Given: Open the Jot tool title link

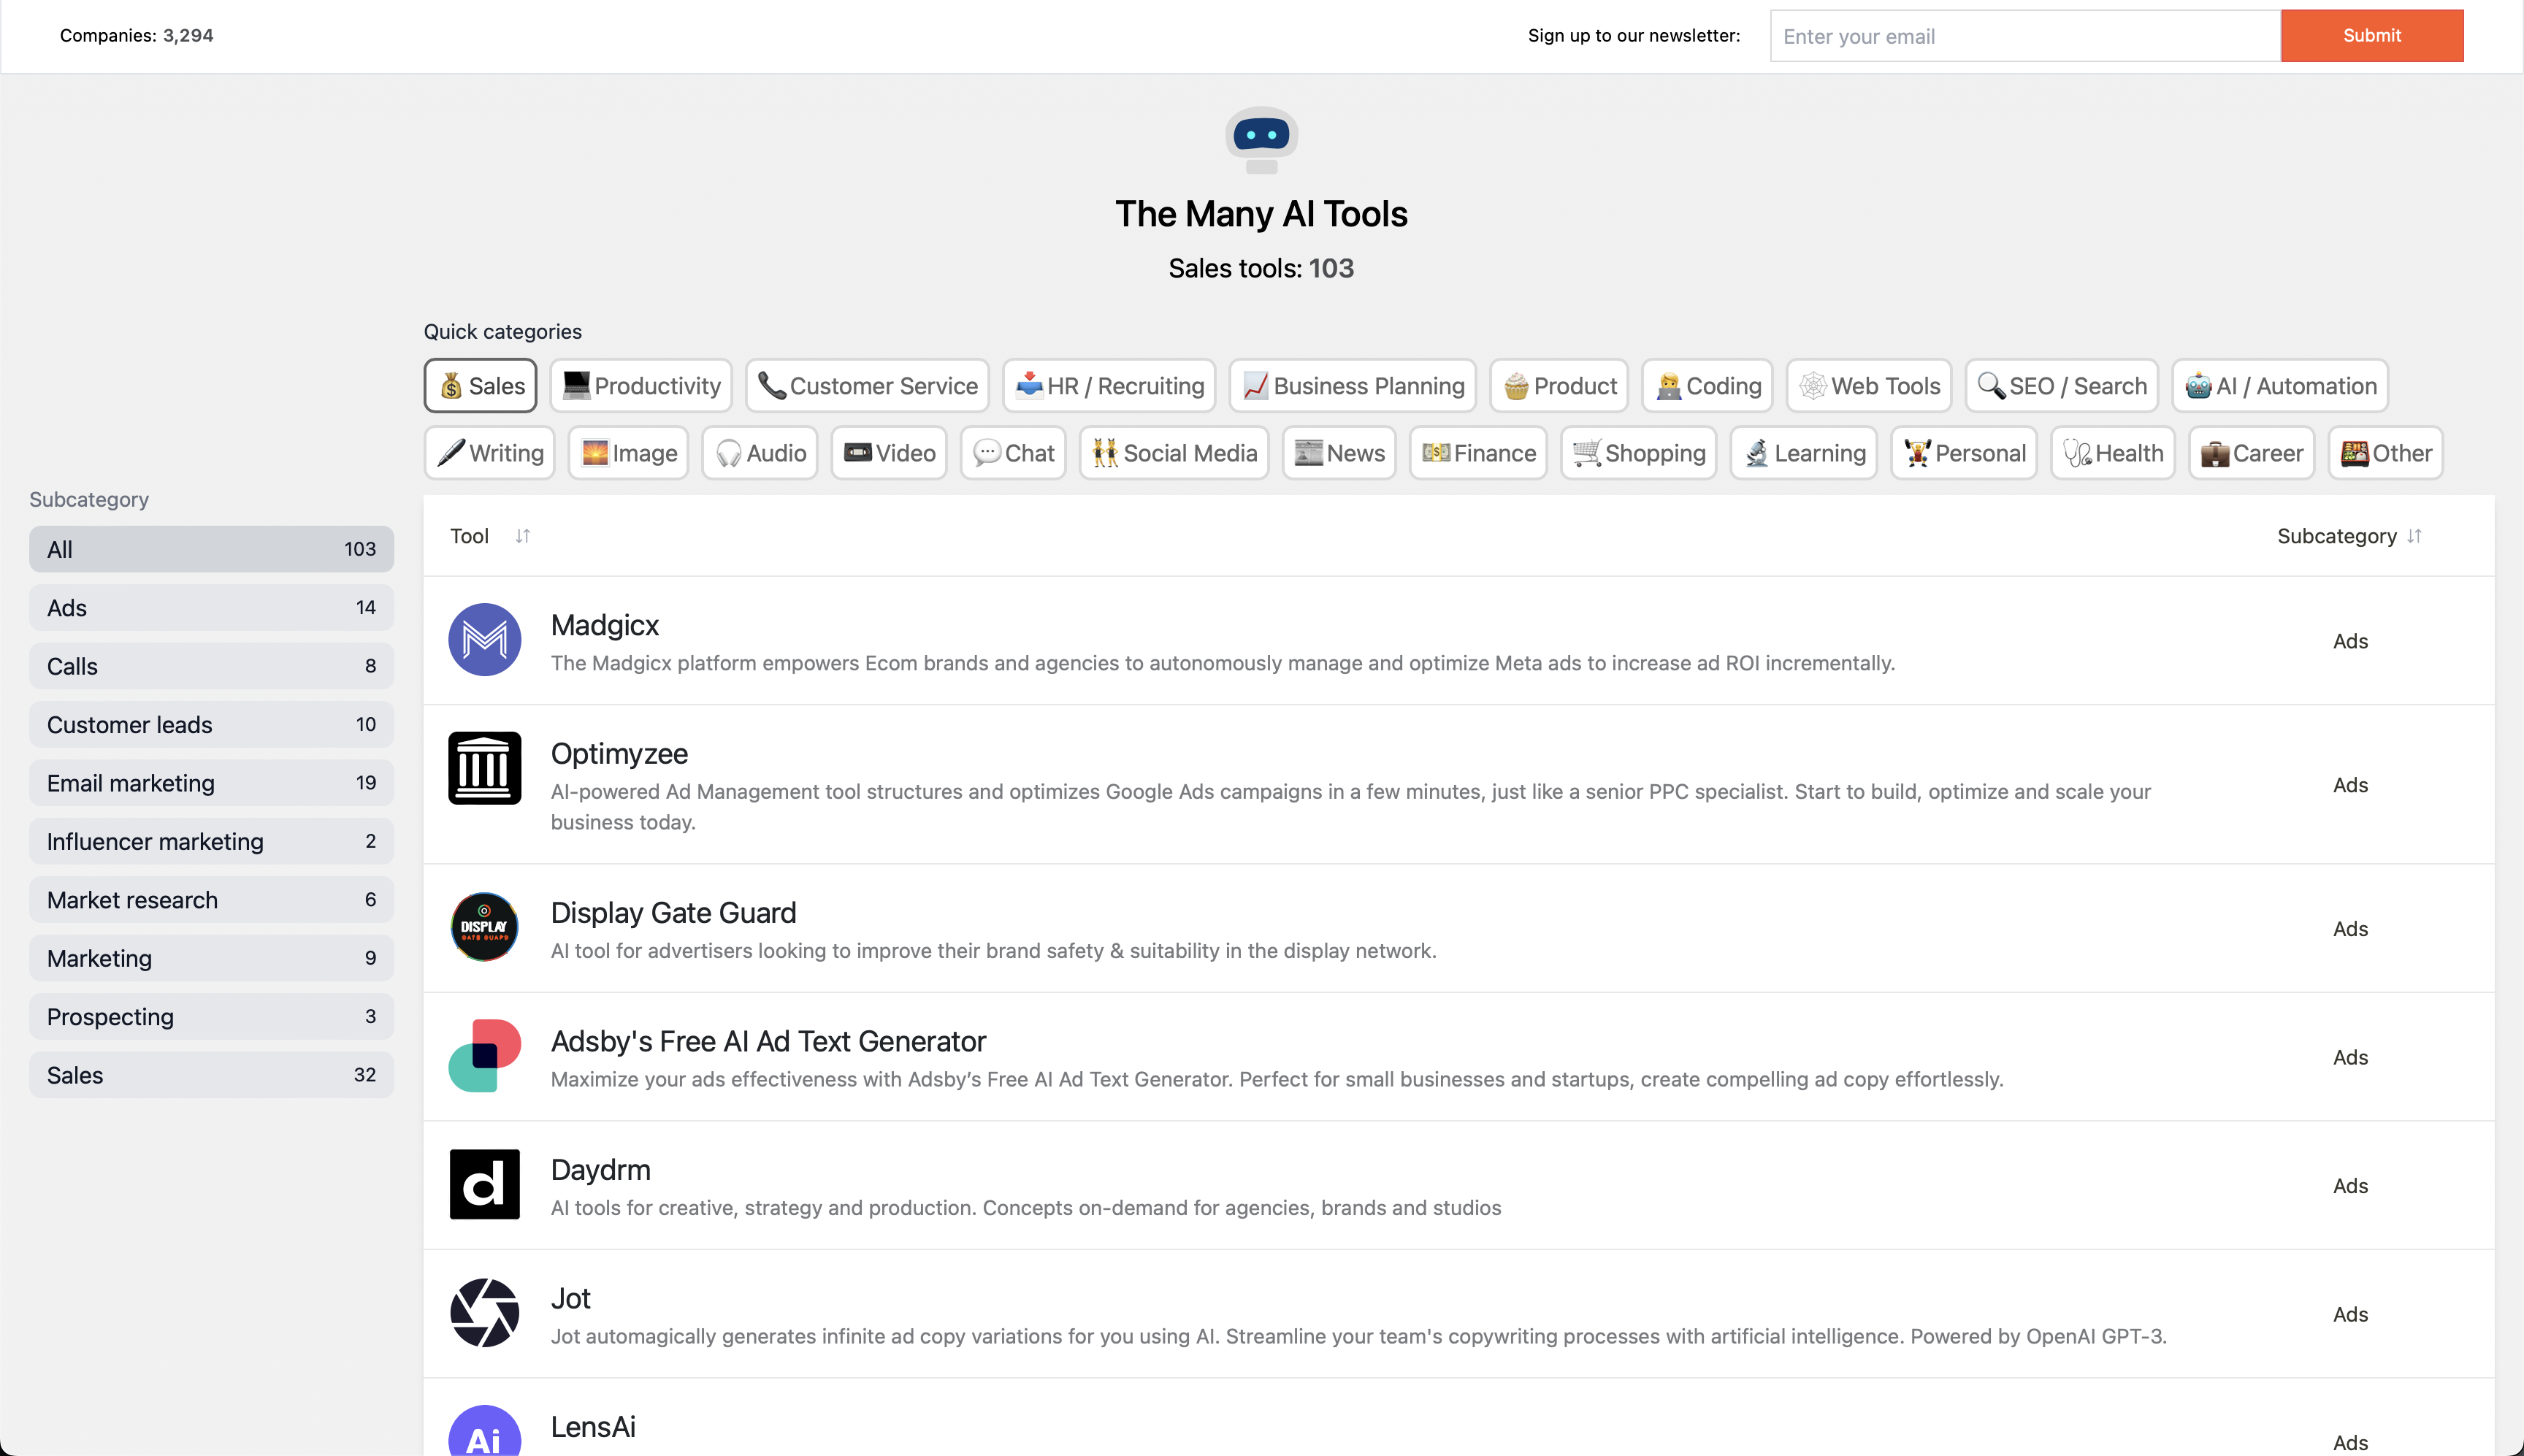Looking at the screenshot, I should click(x=570, y=1298).
